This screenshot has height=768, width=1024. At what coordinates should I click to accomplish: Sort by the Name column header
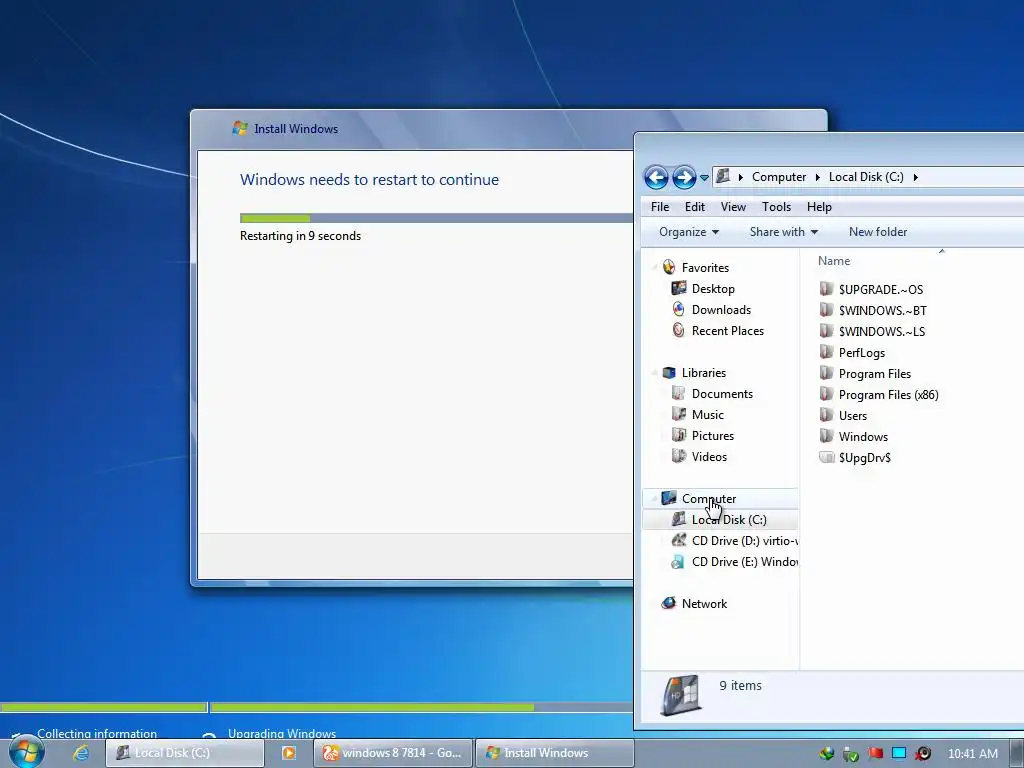pos(834,261)
